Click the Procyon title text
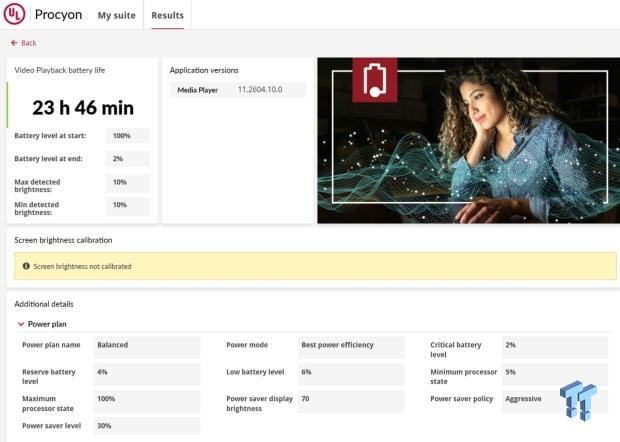 [59, 15]
